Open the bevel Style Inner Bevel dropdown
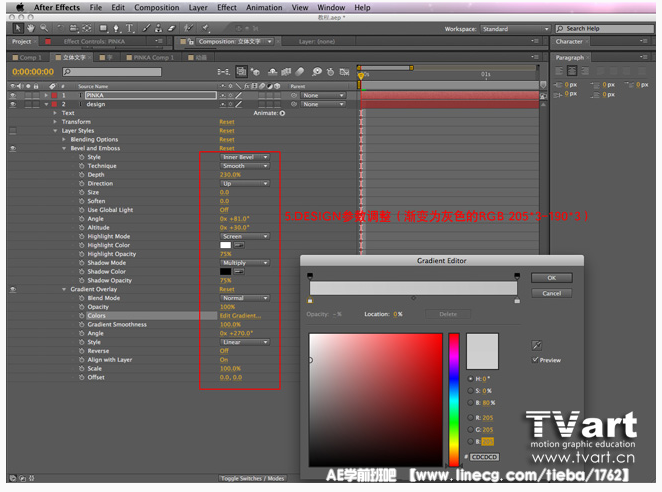 tap(244, 157)
